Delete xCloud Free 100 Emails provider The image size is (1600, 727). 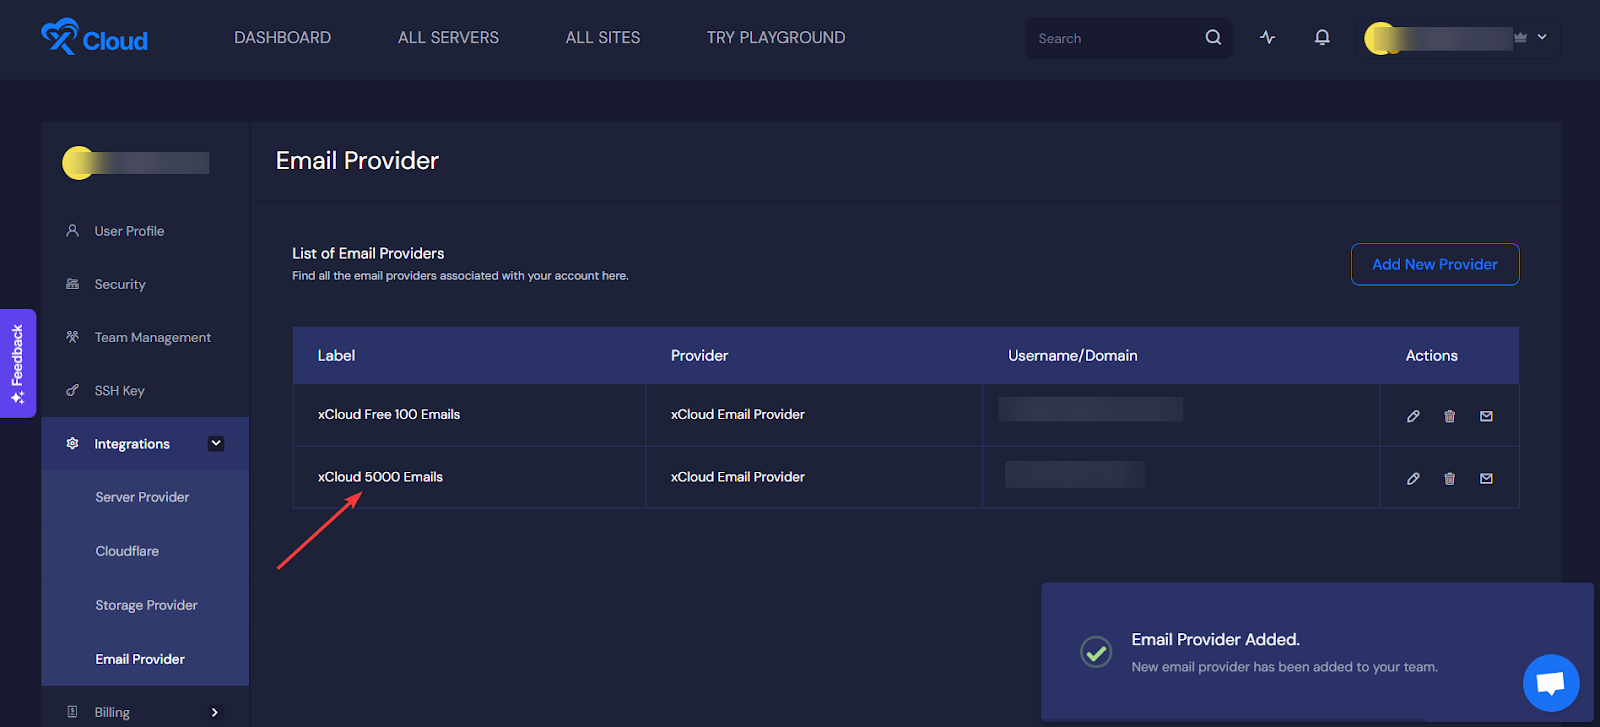click(x=1450, y=416)
